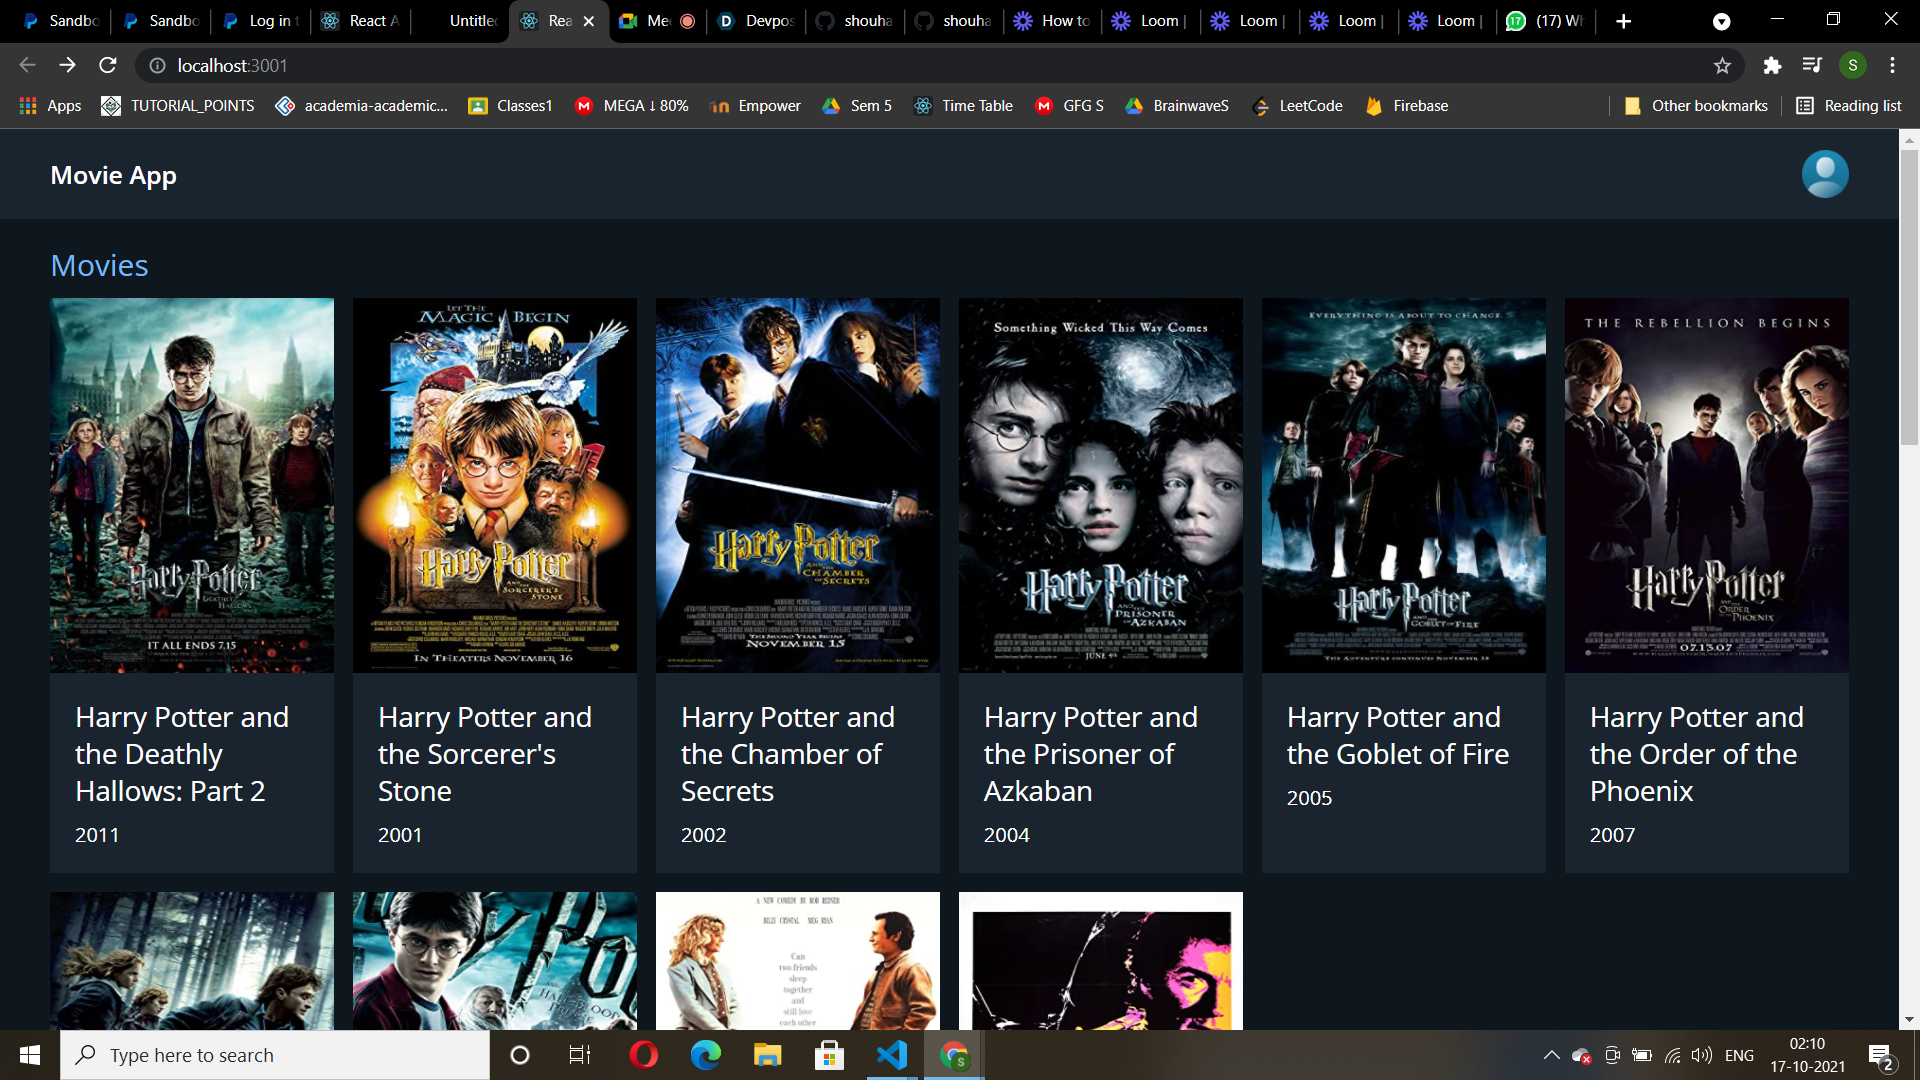This screenshot has width=1920, height=1080.
Task: Bookmark this page with star icon
Action: pos(1722,66)
